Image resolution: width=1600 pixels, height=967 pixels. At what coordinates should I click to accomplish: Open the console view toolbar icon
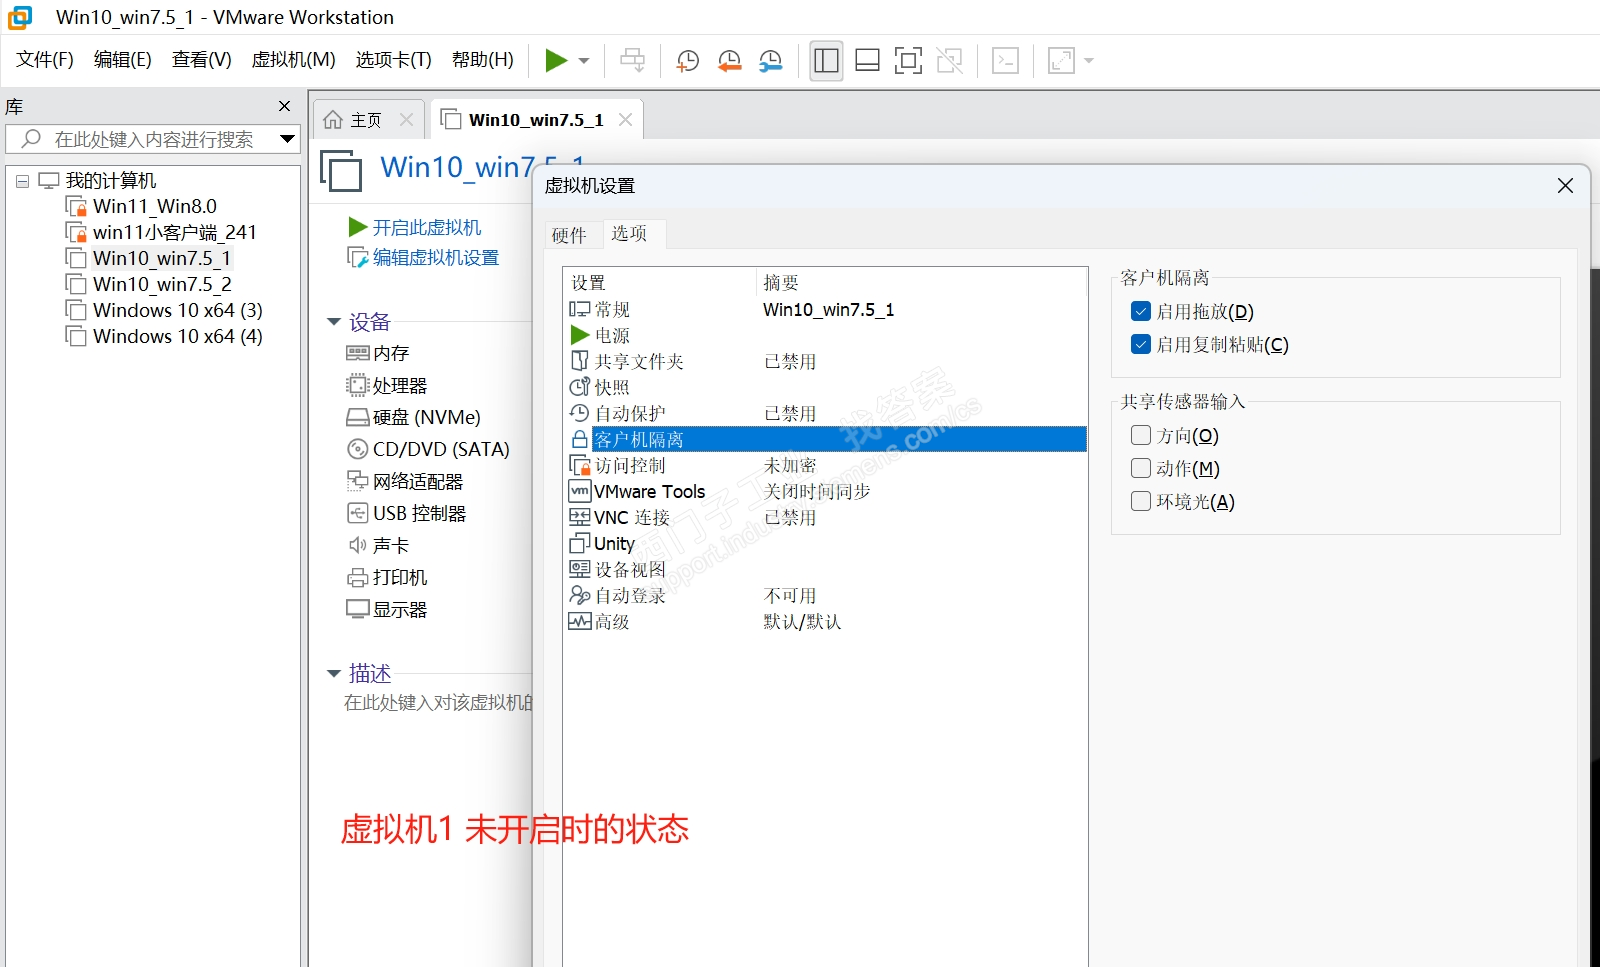pyautogui.click(x=1005, y=61)
